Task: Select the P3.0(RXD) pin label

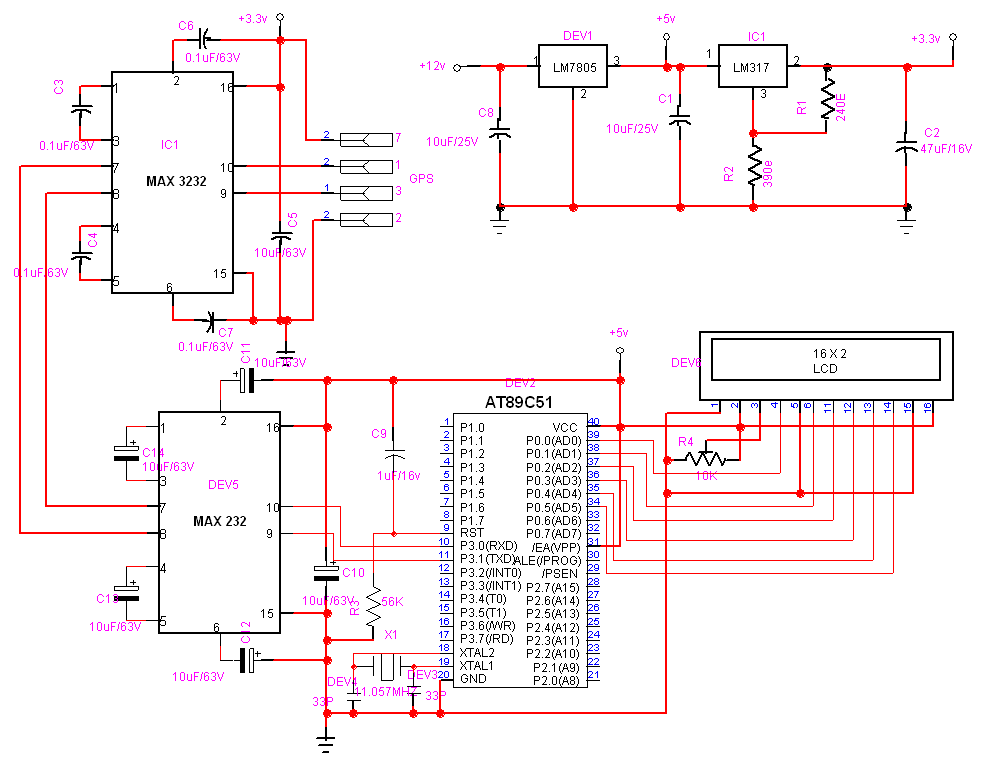Action: 487,545
